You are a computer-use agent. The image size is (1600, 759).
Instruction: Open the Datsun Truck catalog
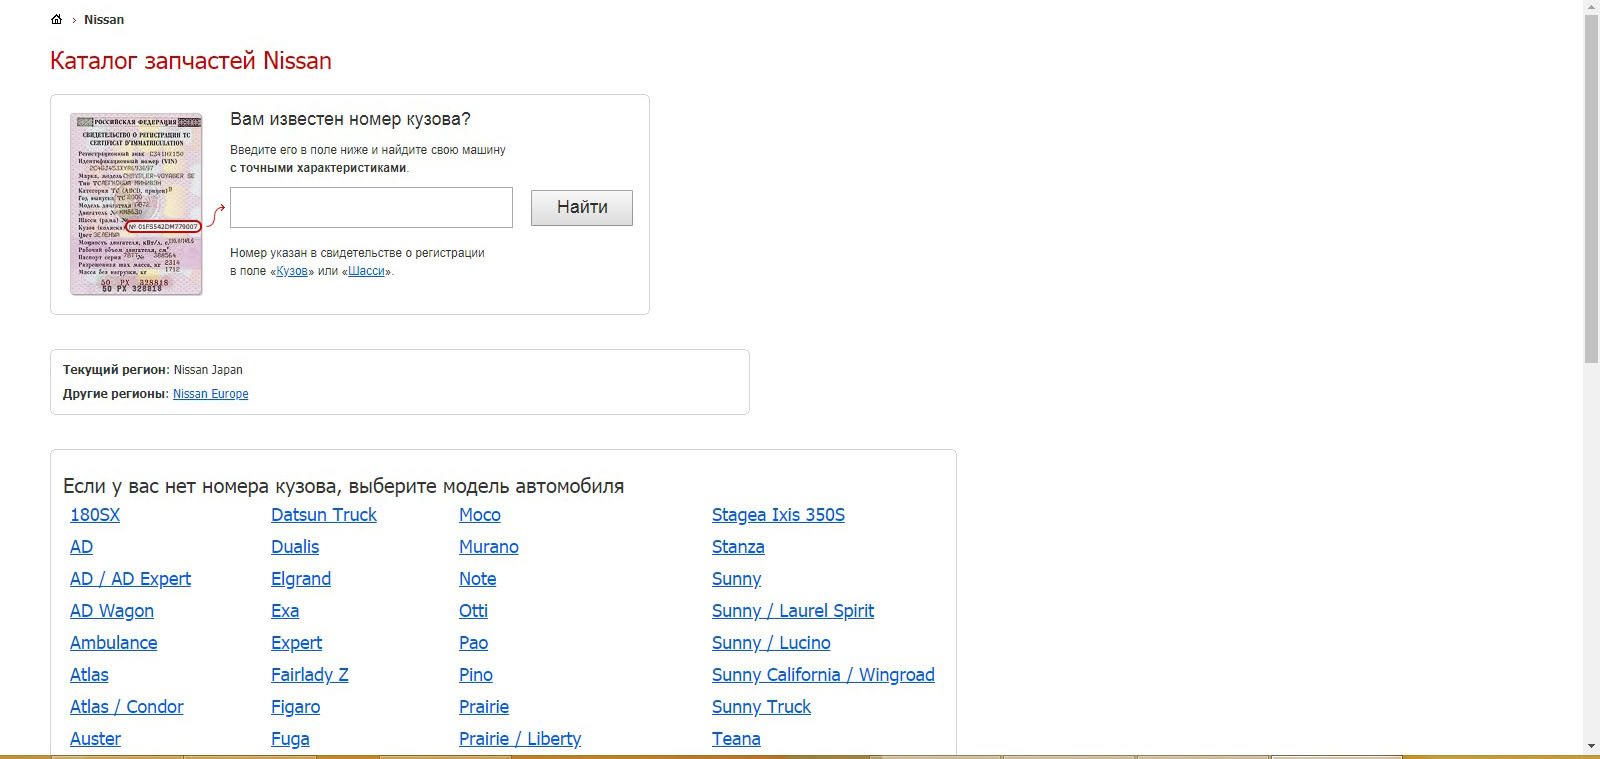tap(324, 515)
